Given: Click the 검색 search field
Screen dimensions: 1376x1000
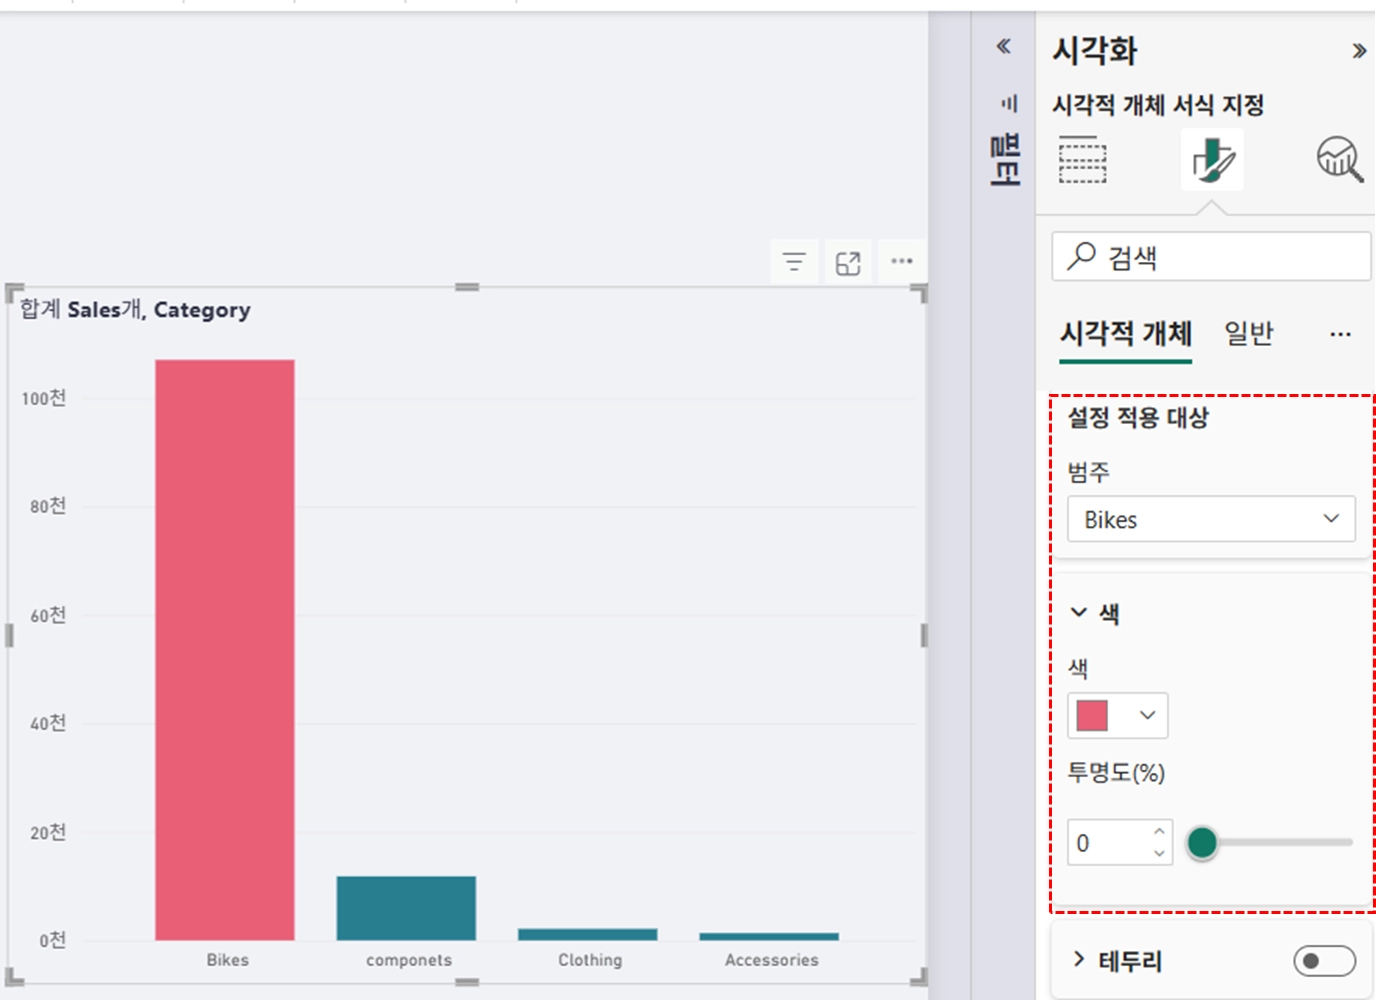Looking at the screenshot, I should pyautogui.click(x=1210, y=258).
